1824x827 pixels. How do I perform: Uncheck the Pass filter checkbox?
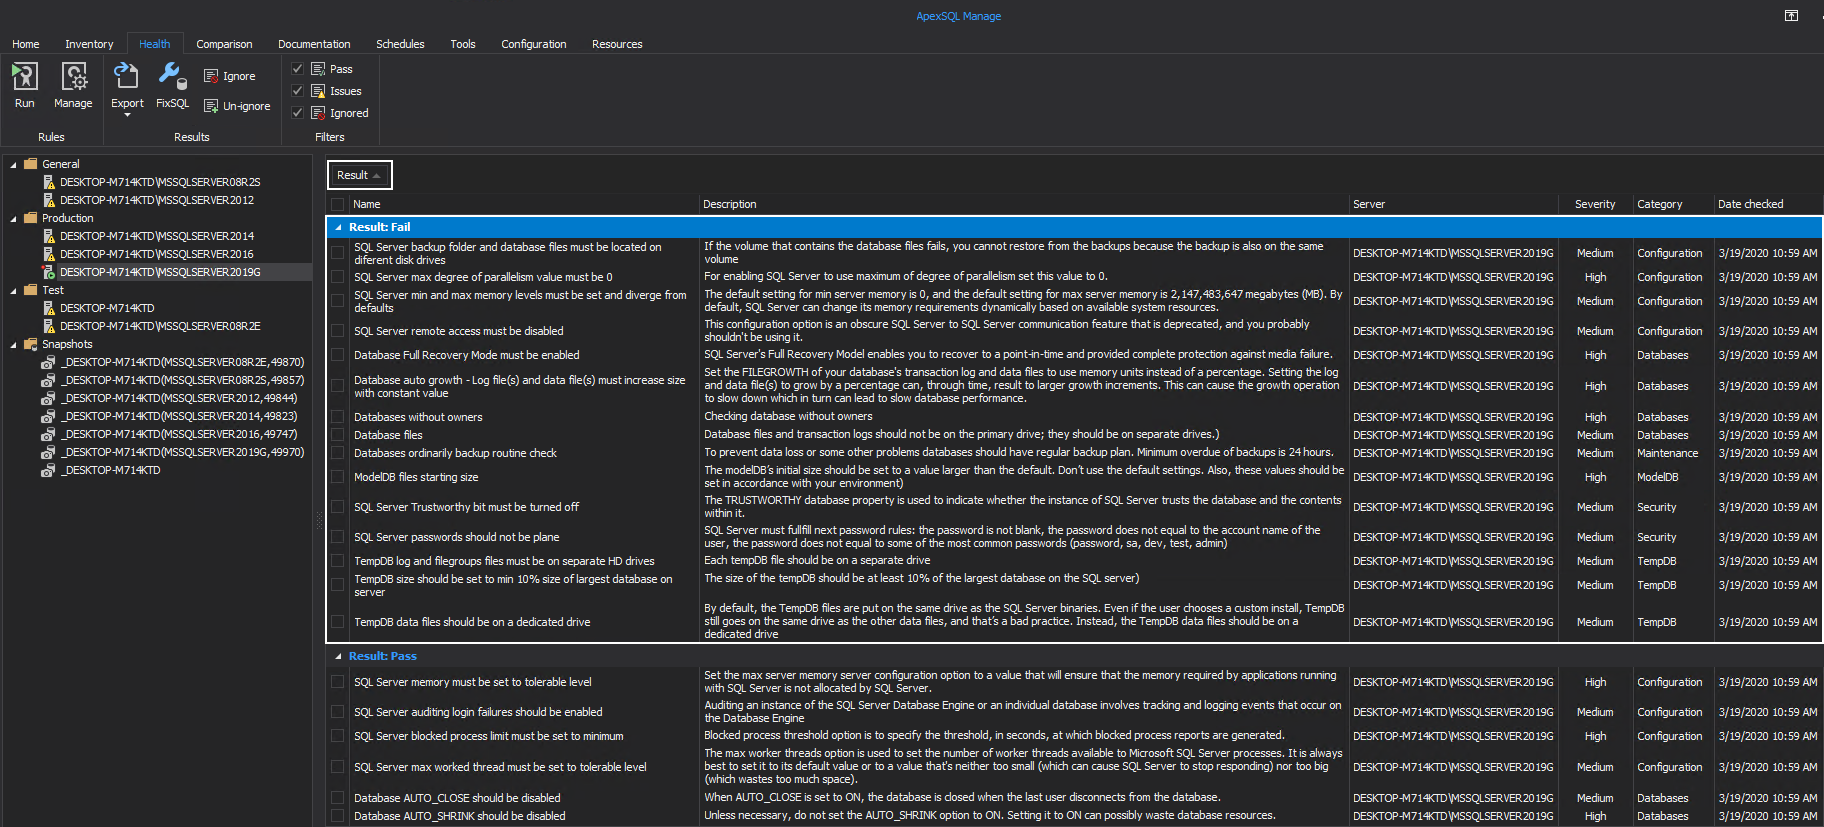click(x=297, y=69)
